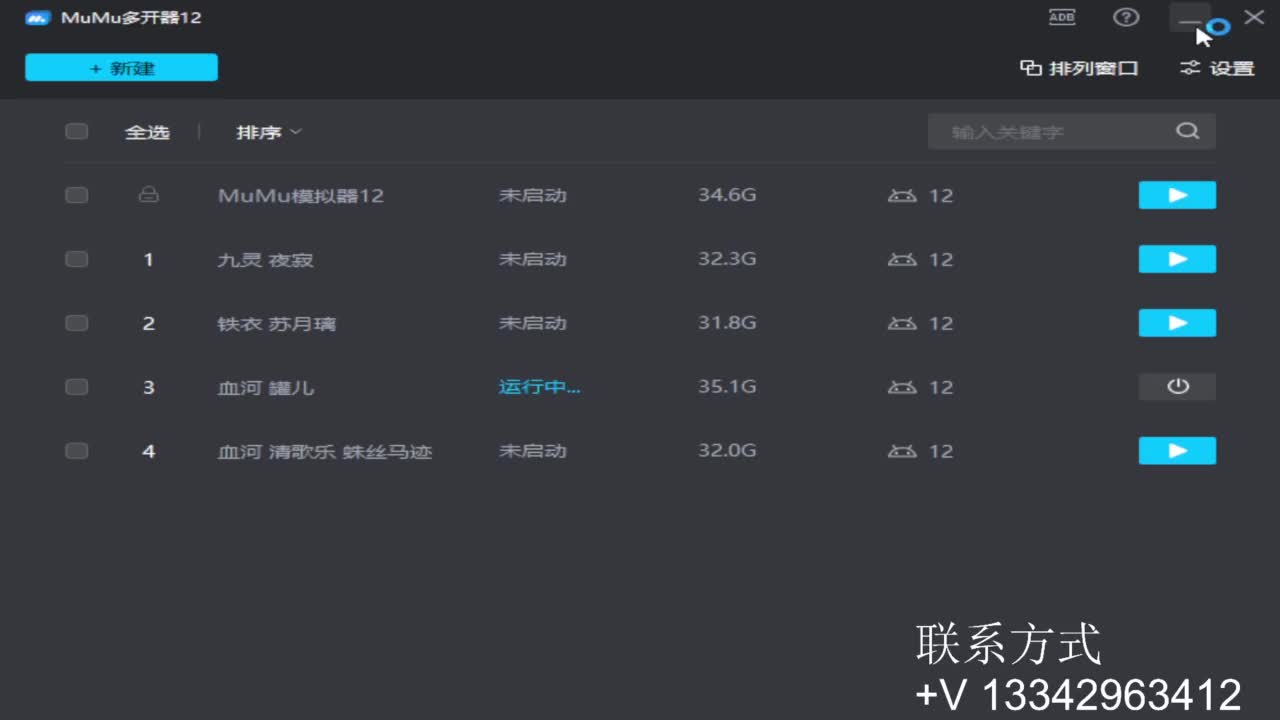This screenshot has height=720, width=1280.
Task: Start 血河 清歌乐 蛛丝马迹 play button
Action: pos(1177,451)
